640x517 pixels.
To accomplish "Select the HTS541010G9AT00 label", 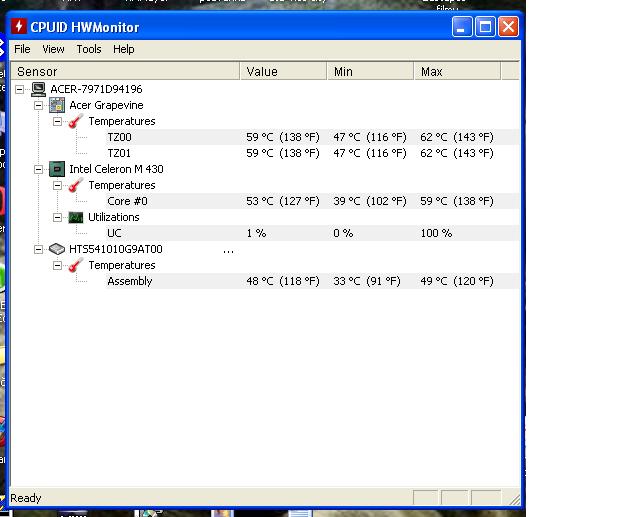I will [116, 249].
